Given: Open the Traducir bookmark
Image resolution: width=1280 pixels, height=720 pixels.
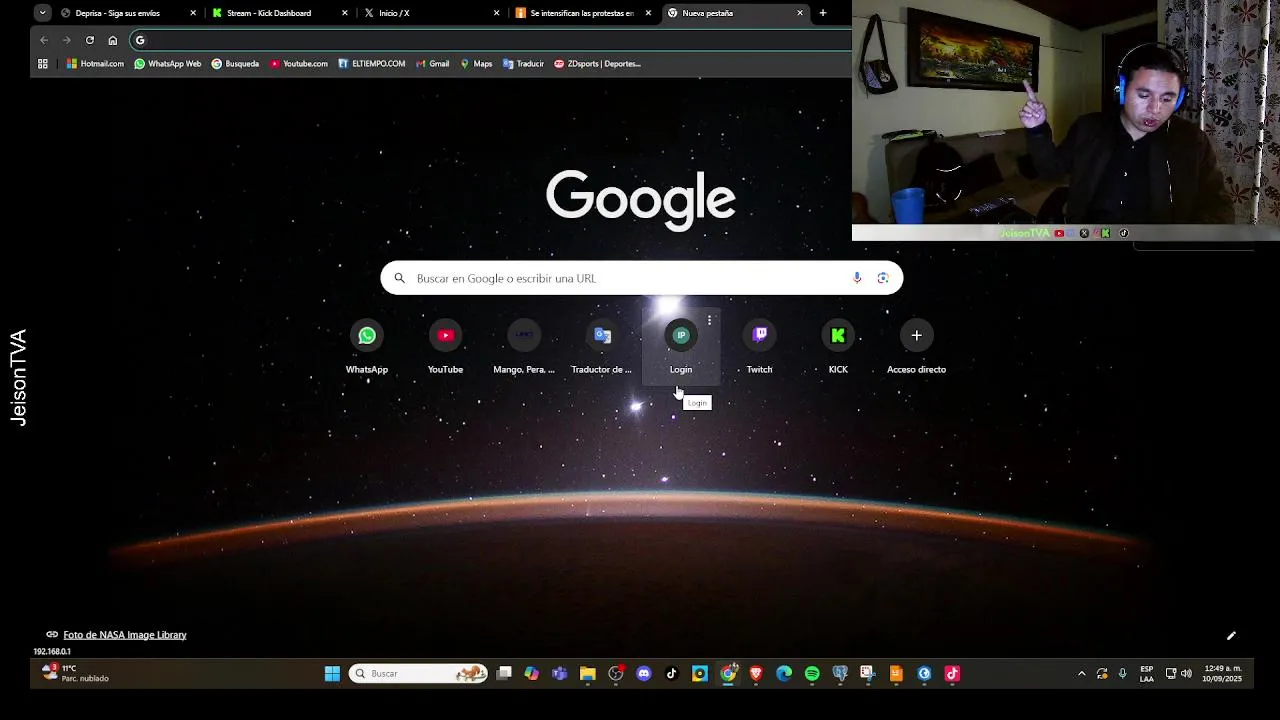Looking at the screenshot, I should pos(523,63).
